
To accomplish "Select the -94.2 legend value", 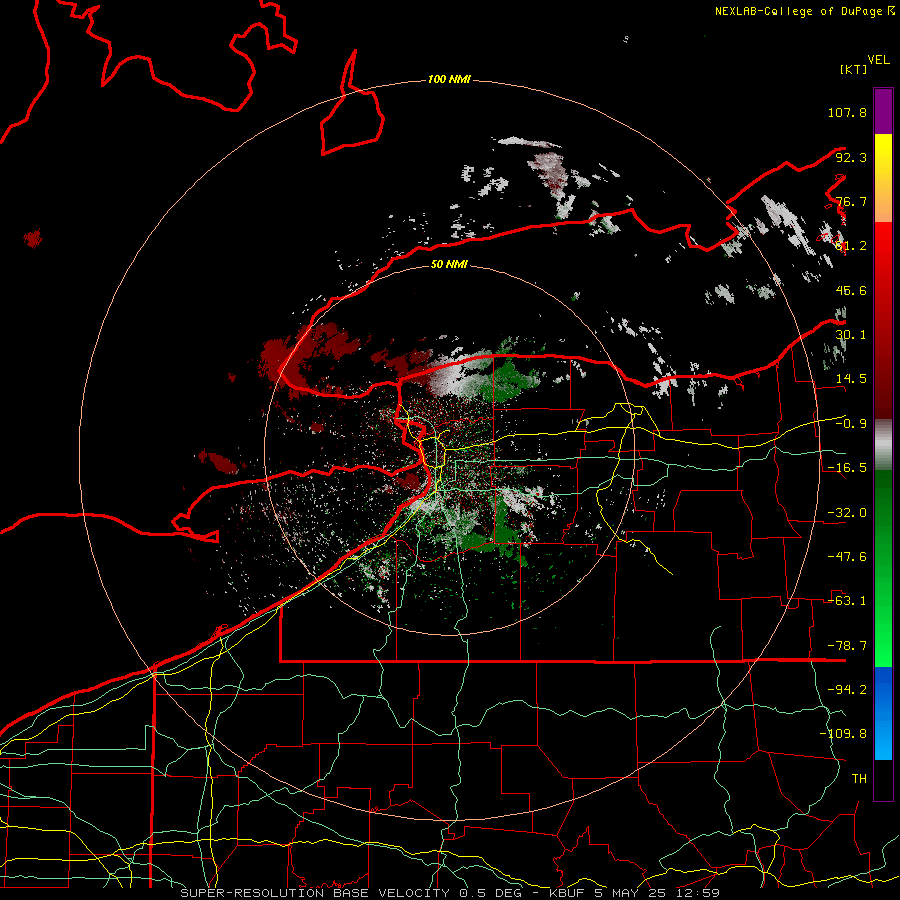I will click(x=847, y=690).
